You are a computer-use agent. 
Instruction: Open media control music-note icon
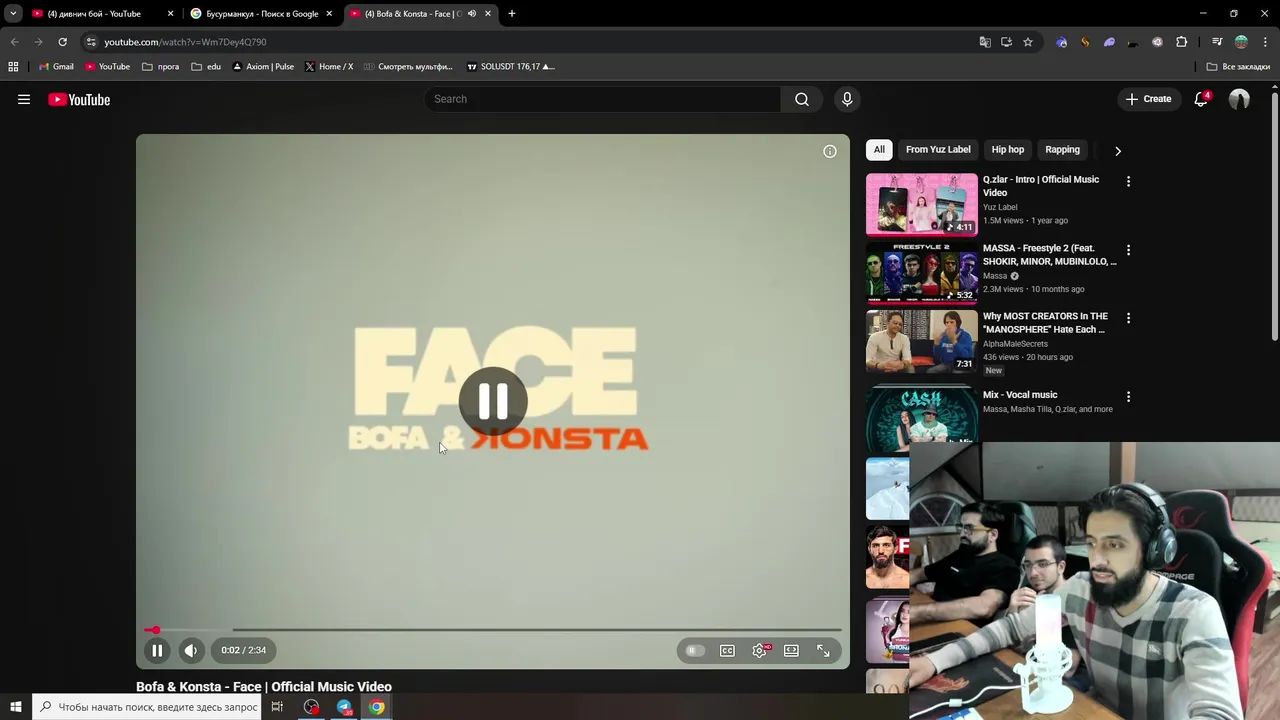coord(1217,42)
